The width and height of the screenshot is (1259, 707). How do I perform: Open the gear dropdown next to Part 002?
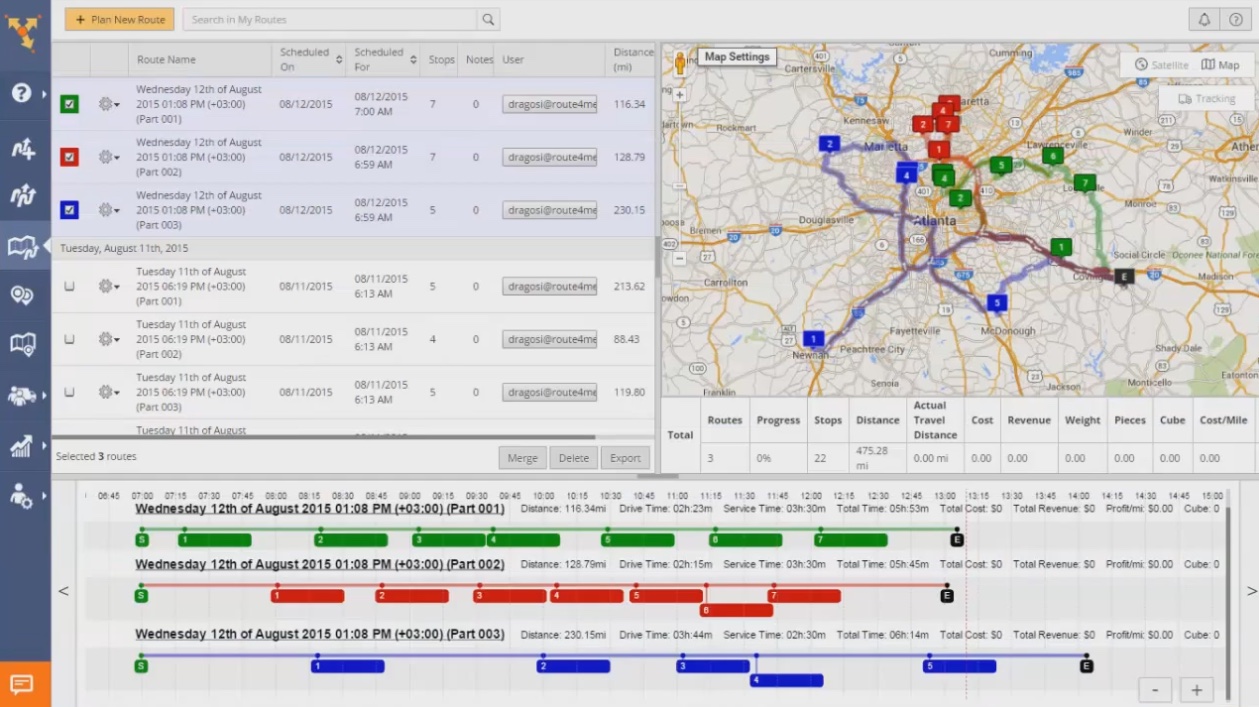point(109,156)
